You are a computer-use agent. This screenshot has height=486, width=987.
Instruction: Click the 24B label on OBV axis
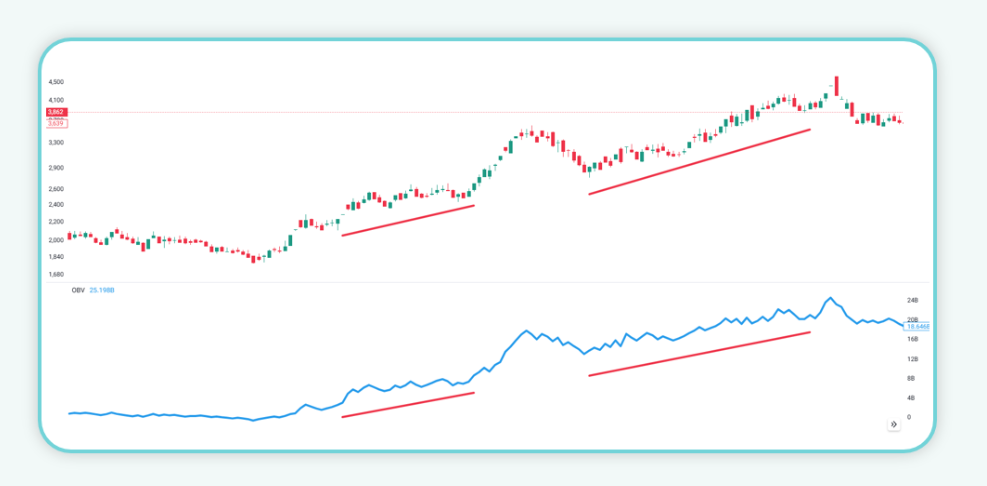(x=912, y=300)
